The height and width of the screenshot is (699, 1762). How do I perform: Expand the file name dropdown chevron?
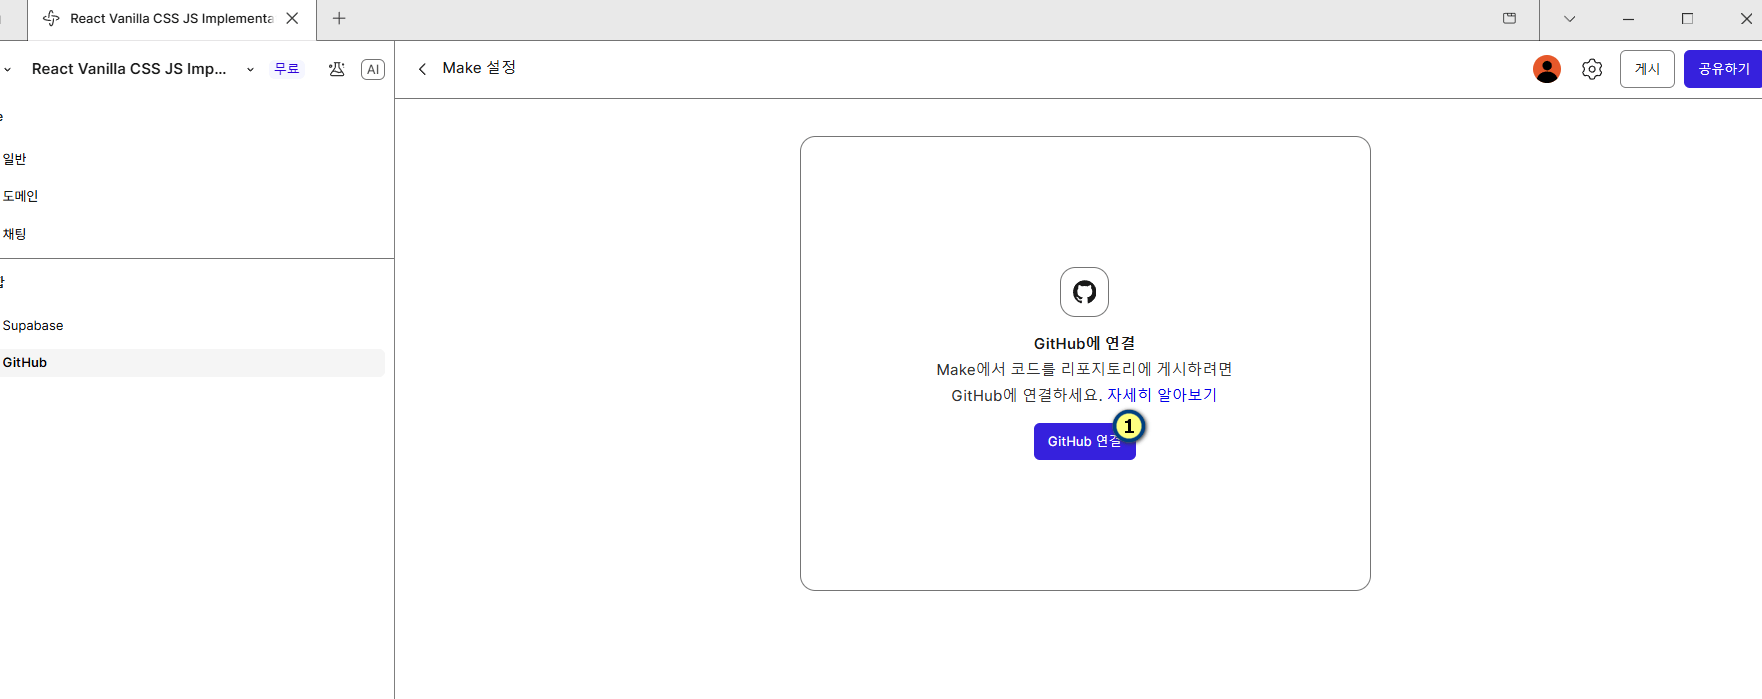pos(250,69)
